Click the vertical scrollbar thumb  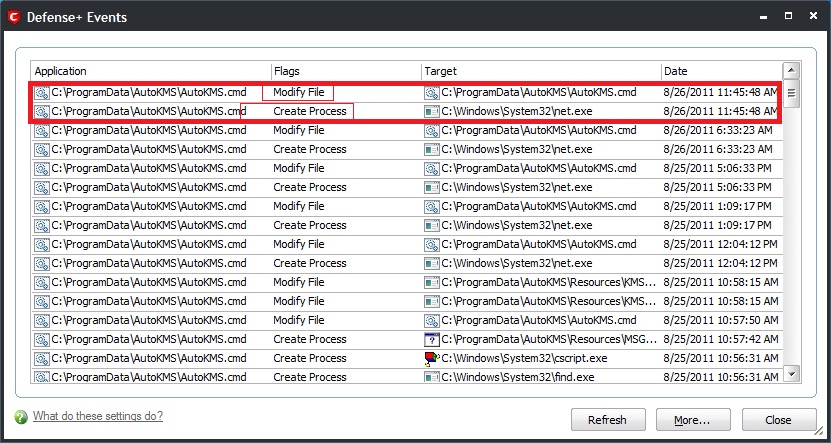(791, 94)
